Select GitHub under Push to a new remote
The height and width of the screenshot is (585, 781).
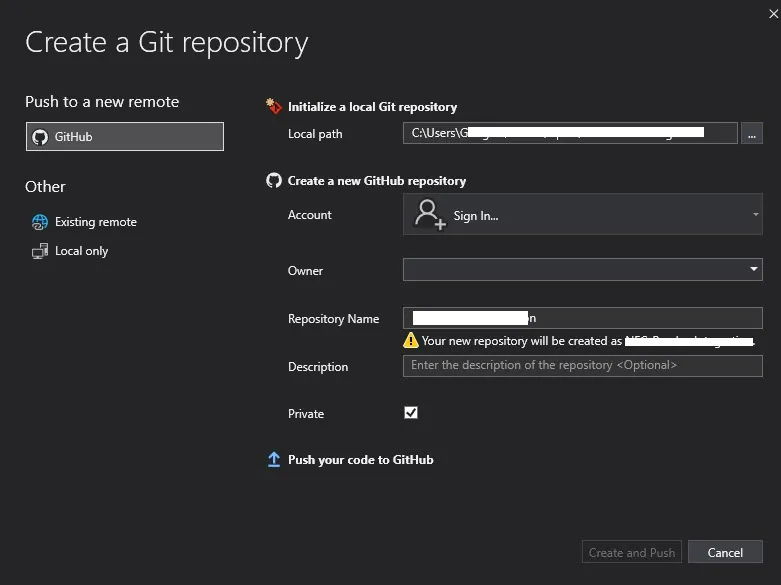pos(124,137)
